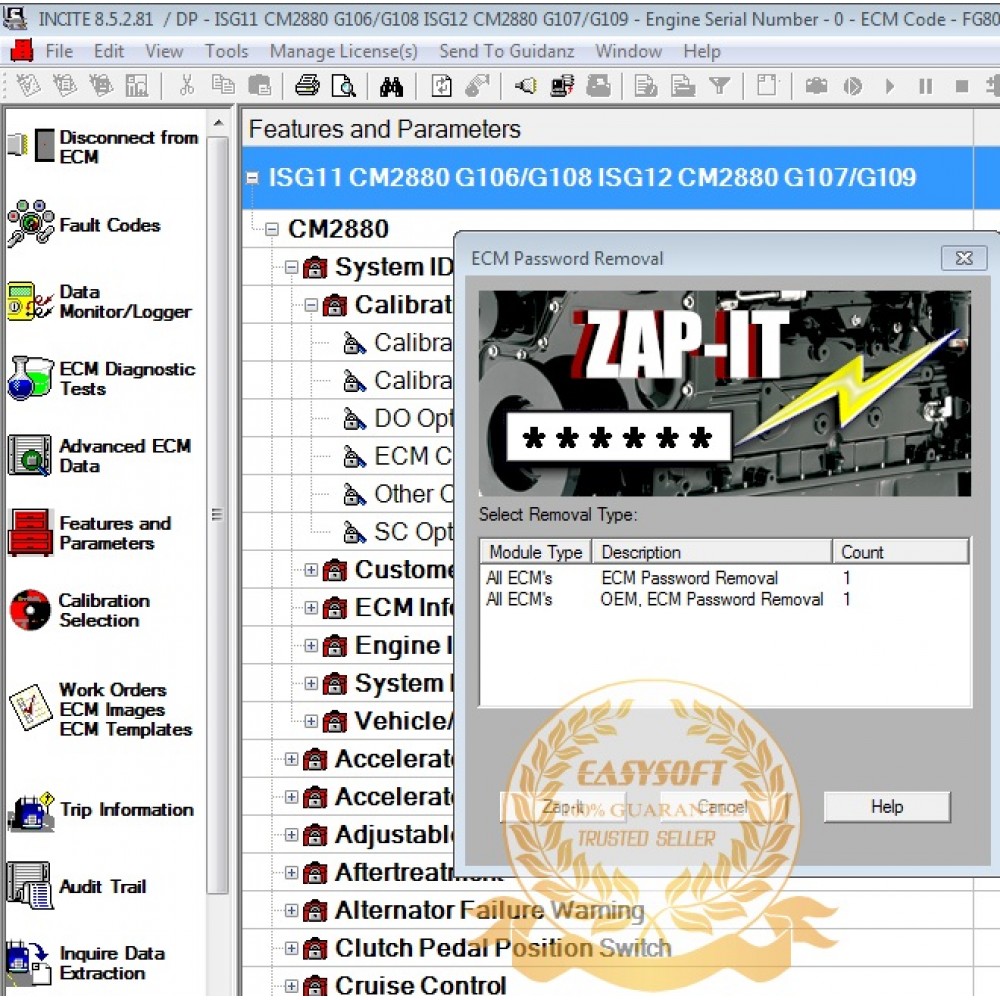Click Disconnect from ECM in the sidebar
This screenshot has width=1000, height=1000.
click(103, 147)
